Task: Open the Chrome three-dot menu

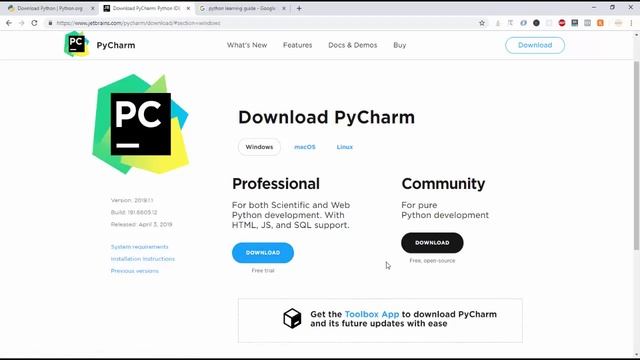Action: point(631,23)
